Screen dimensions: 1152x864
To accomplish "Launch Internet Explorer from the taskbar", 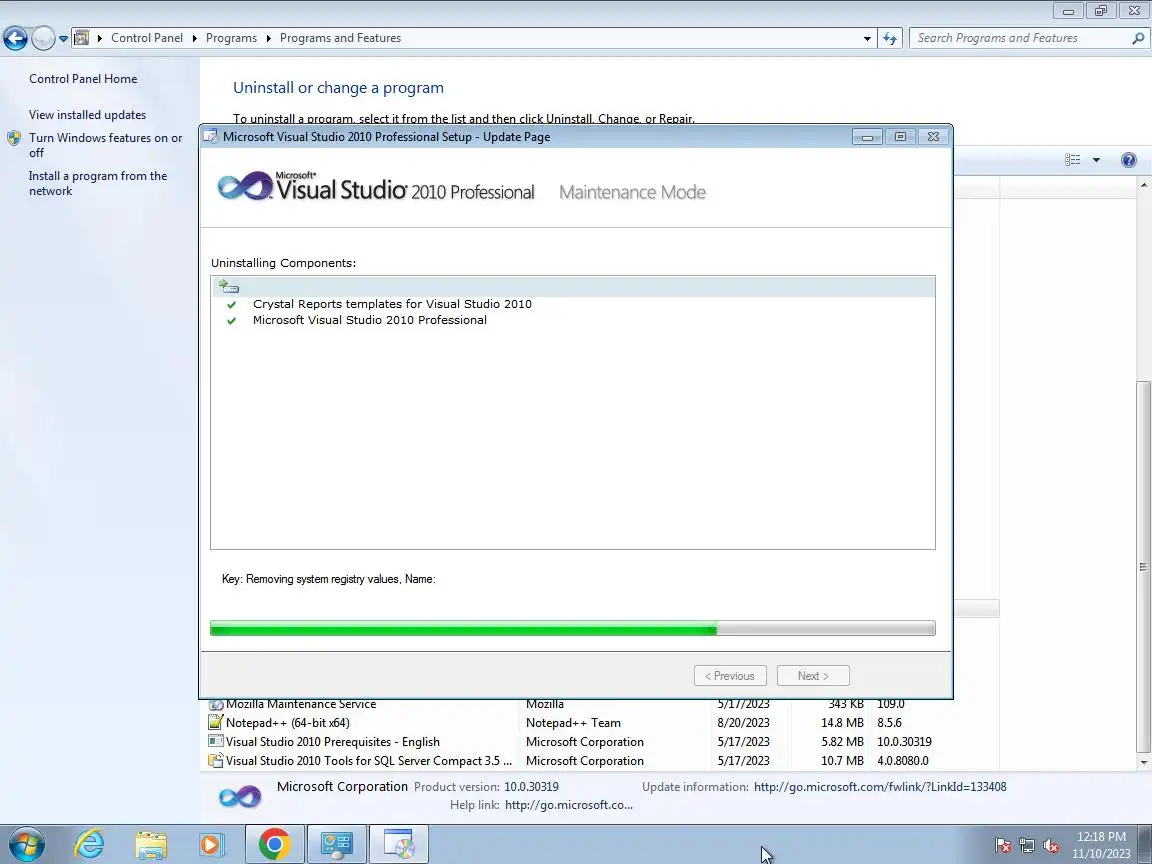I will pos(90,844).
